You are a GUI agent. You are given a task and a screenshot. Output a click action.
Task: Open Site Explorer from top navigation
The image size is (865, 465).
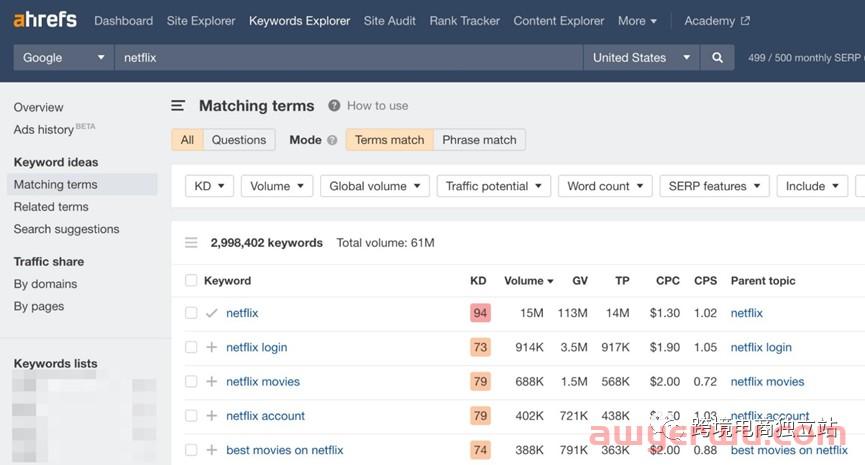[201, 21]
